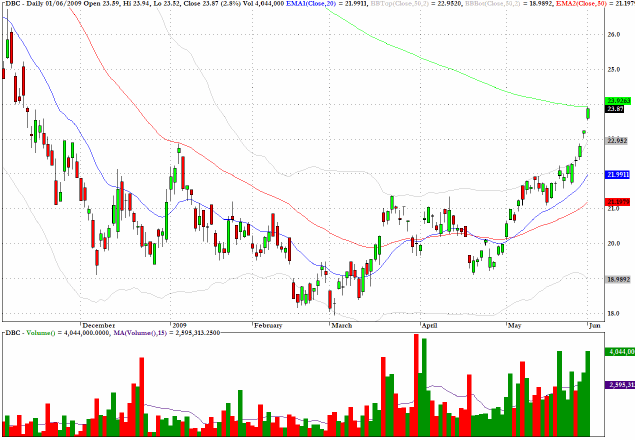Click the 26.0 price axis label

tap(614, 35)
